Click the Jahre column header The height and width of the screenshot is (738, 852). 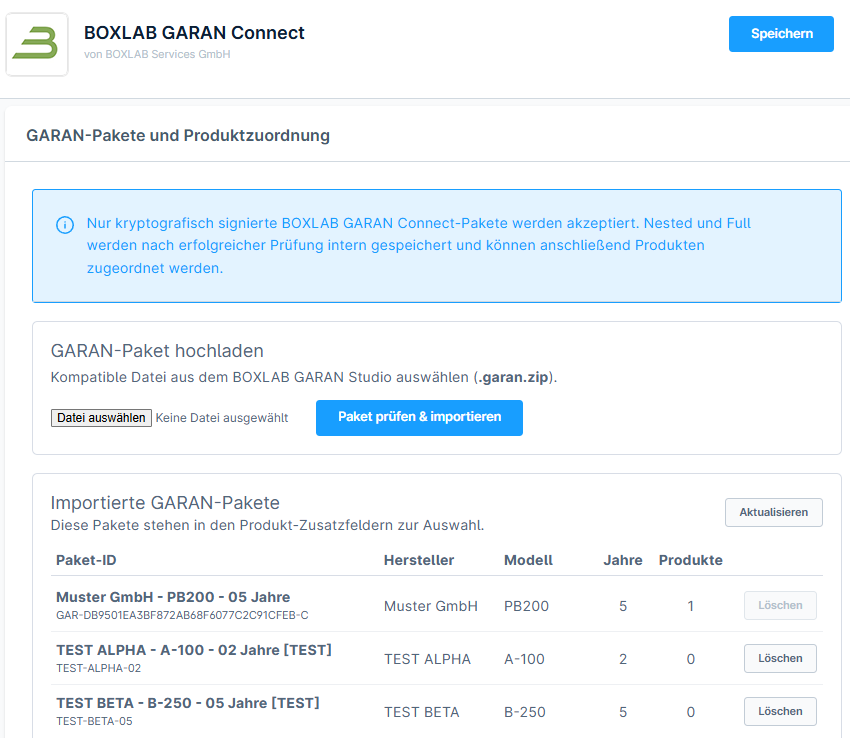[623, 560]
